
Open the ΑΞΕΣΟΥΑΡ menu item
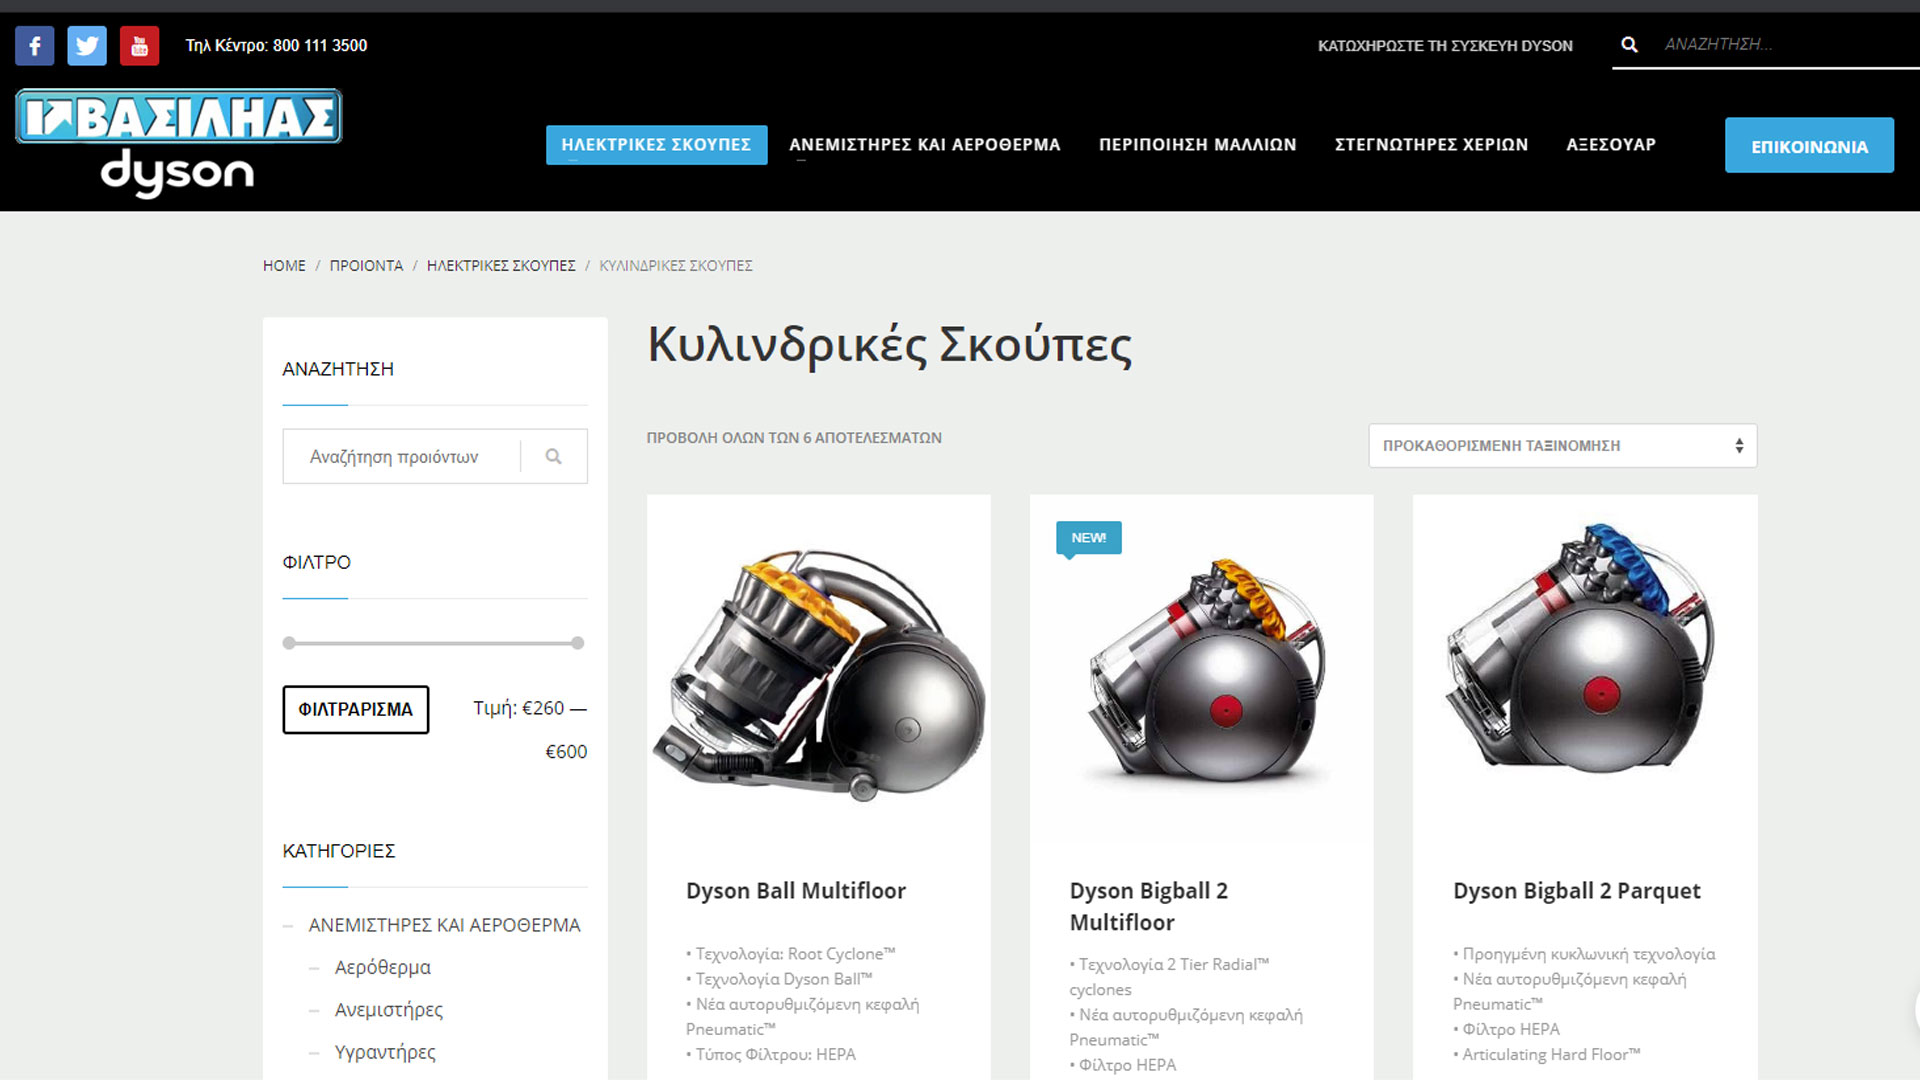click(x=1611, y=145)
